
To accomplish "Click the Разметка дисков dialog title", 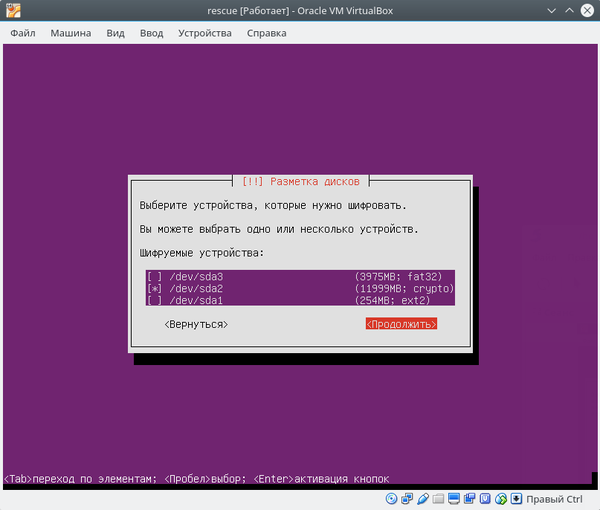I will (301, 181).
